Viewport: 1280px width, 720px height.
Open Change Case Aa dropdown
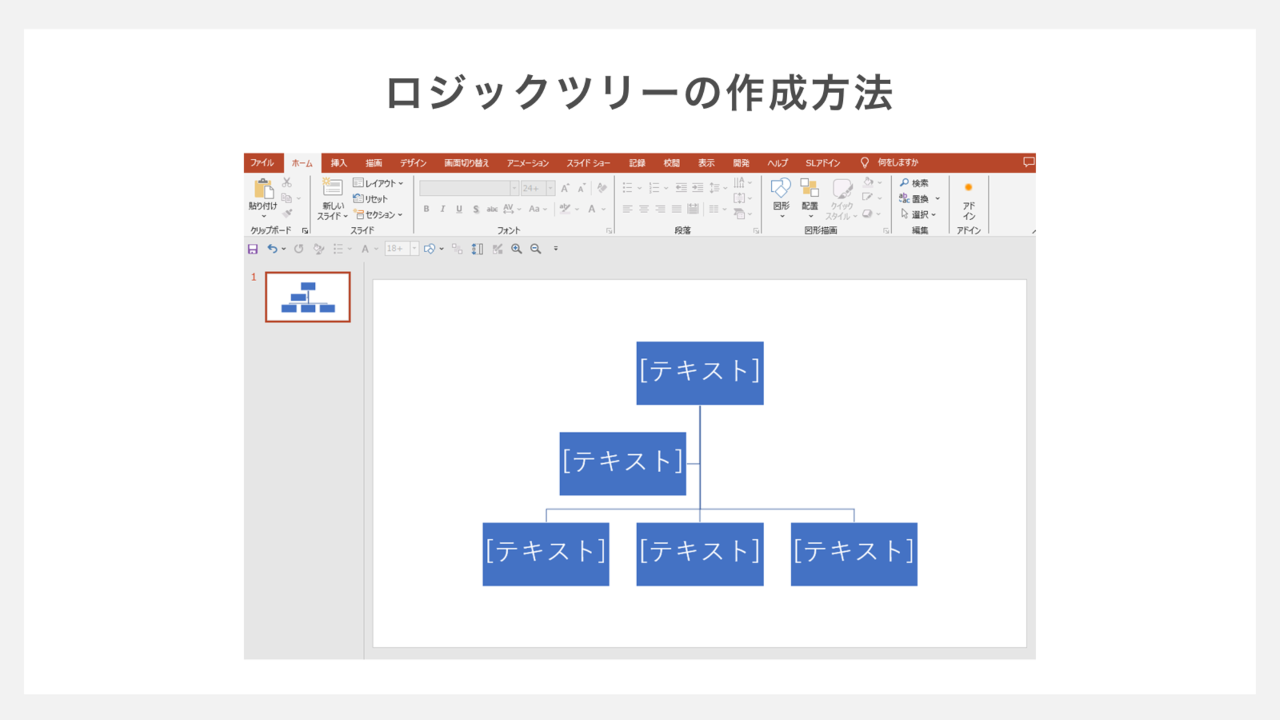click(538, 209)
